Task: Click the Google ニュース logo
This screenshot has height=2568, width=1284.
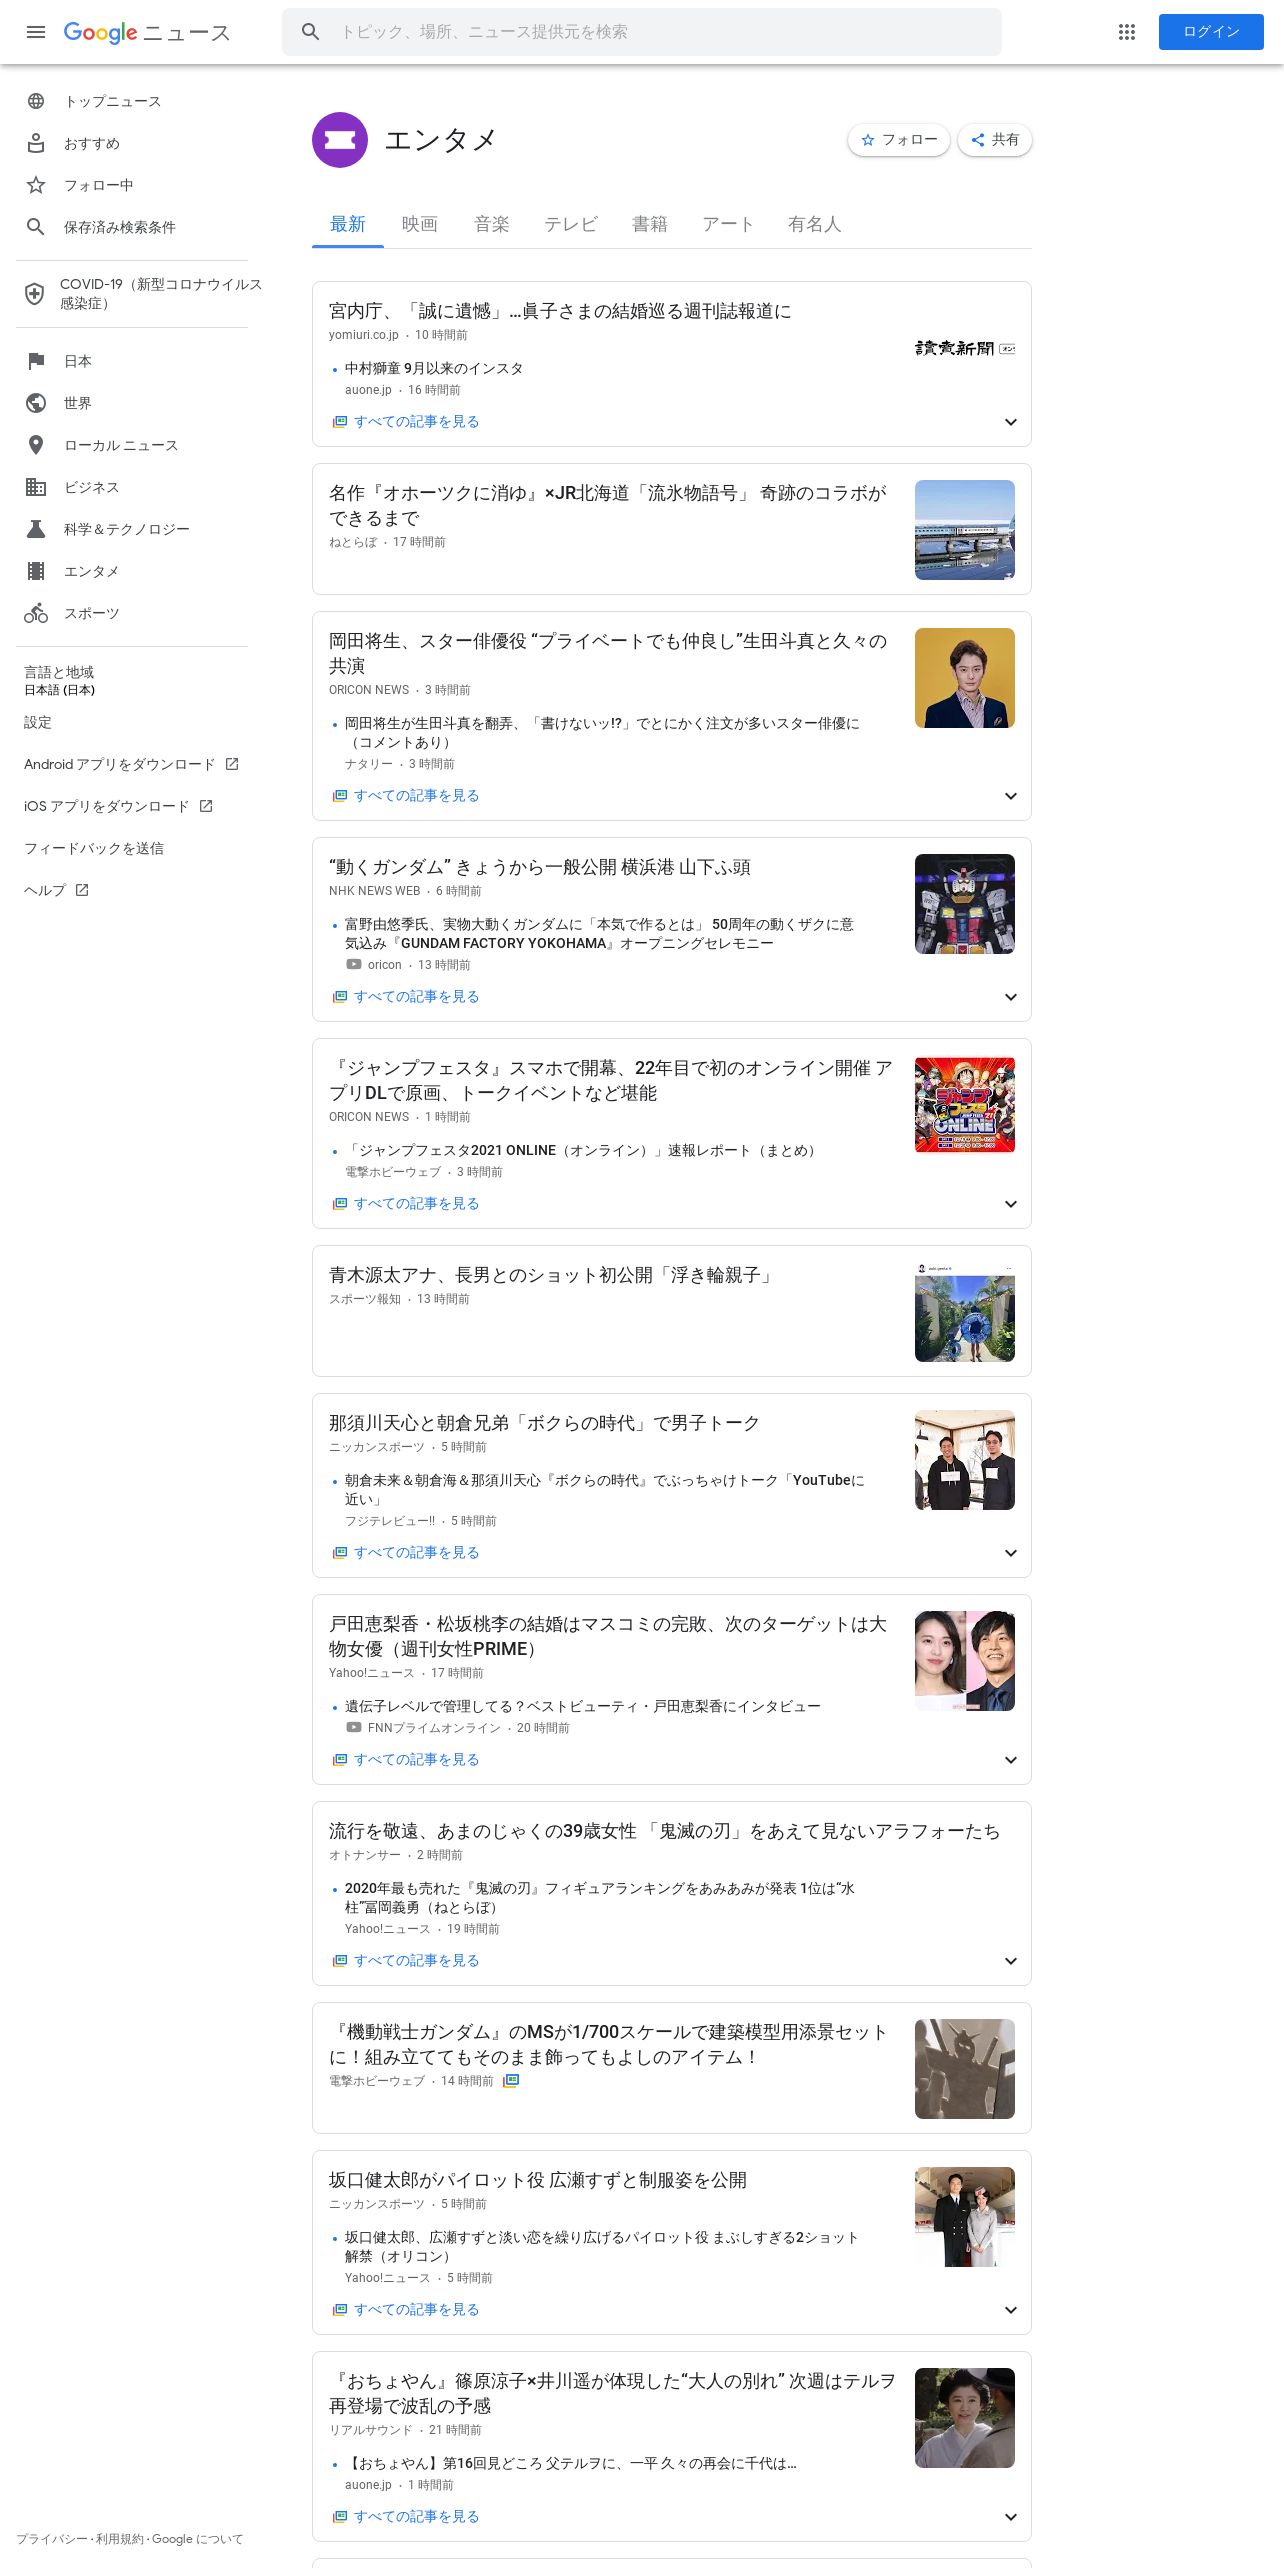Action: point(147,32)
